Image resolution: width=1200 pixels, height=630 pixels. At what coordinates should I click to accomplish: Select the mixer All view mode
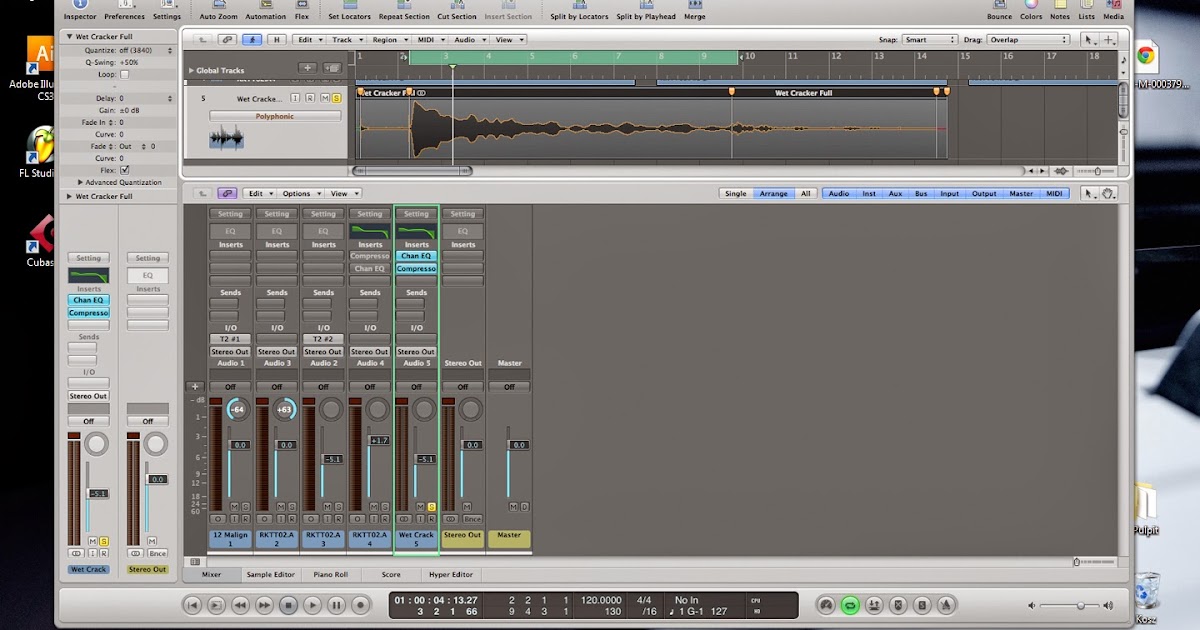point(805,194)
